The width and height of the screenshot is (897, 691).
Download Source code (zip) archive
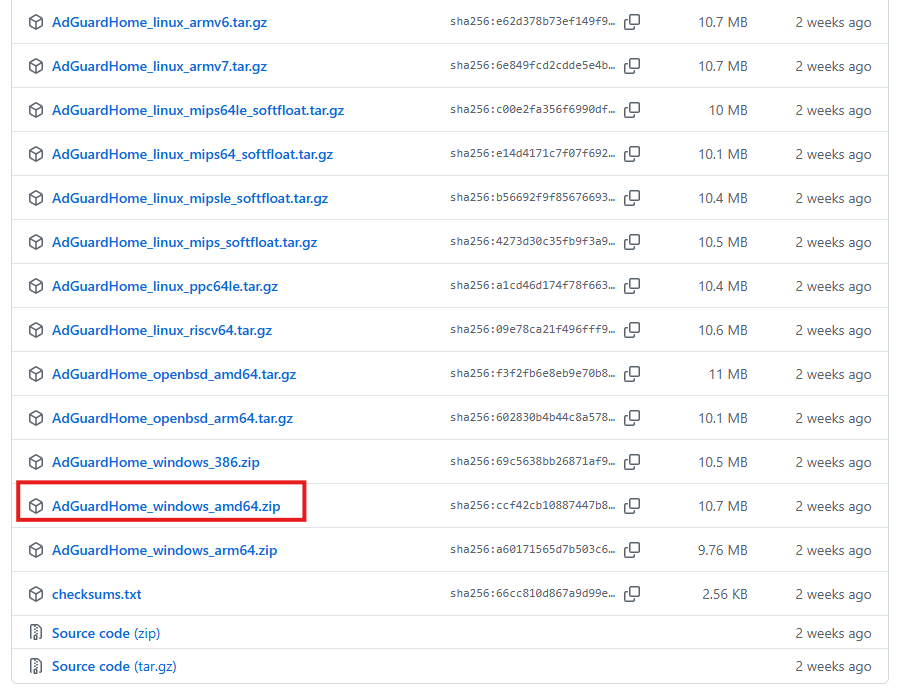pos(105,633)
